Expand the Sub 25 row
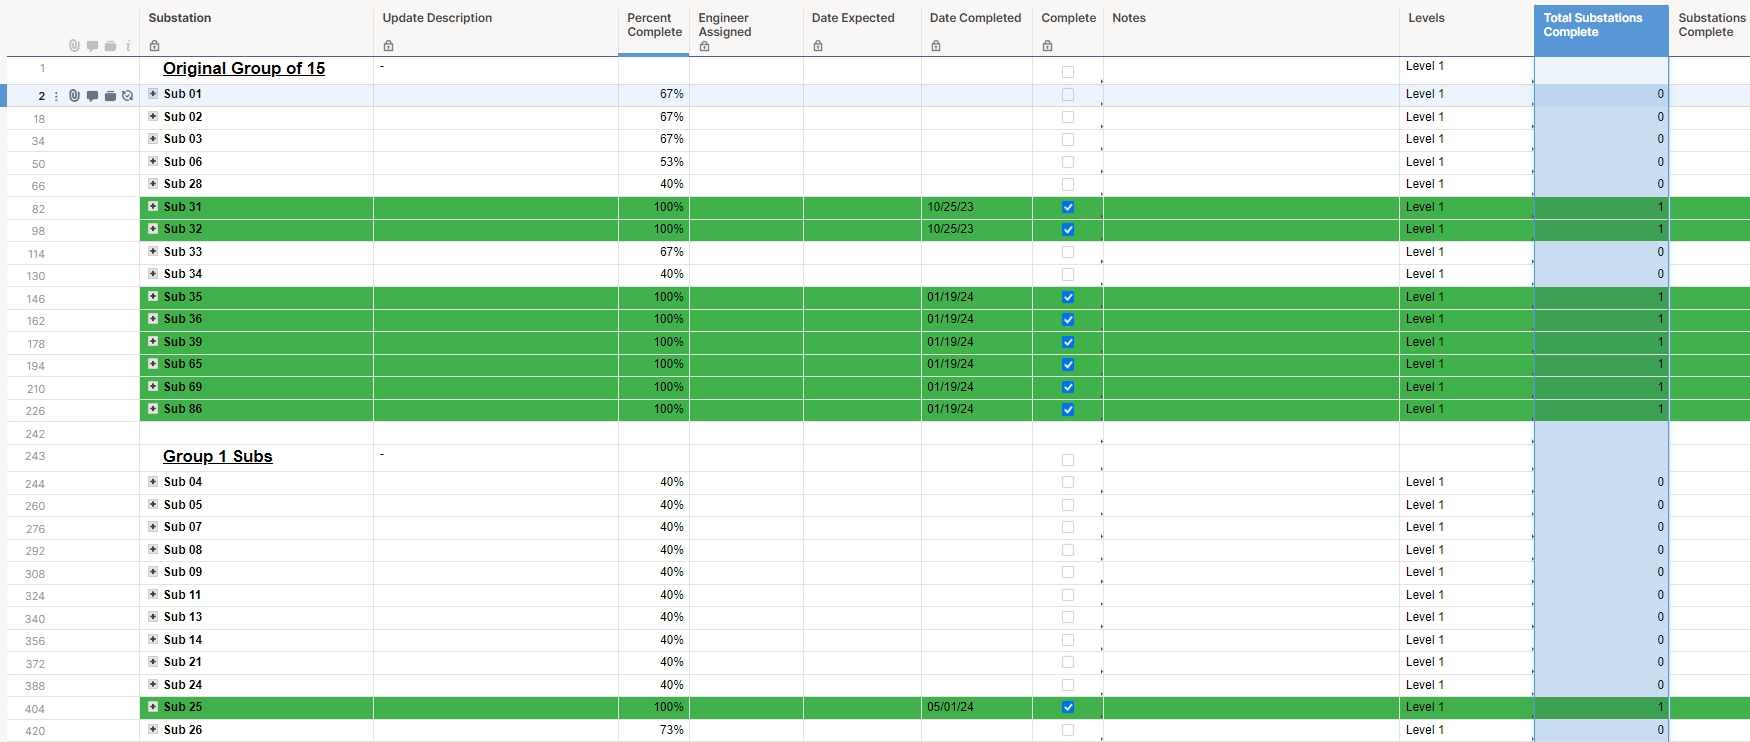 [153, 706]
